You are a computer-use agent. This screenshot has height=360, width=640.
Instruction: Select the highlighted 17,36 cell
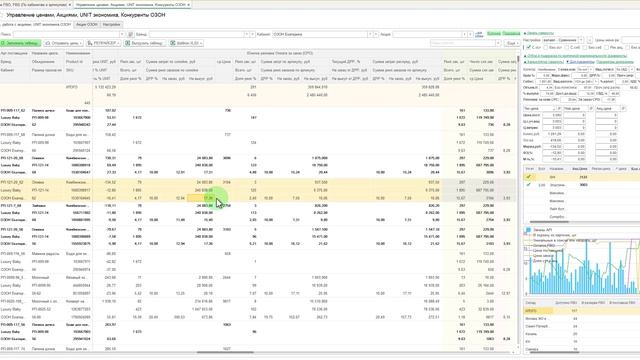(x=201, y=198)
